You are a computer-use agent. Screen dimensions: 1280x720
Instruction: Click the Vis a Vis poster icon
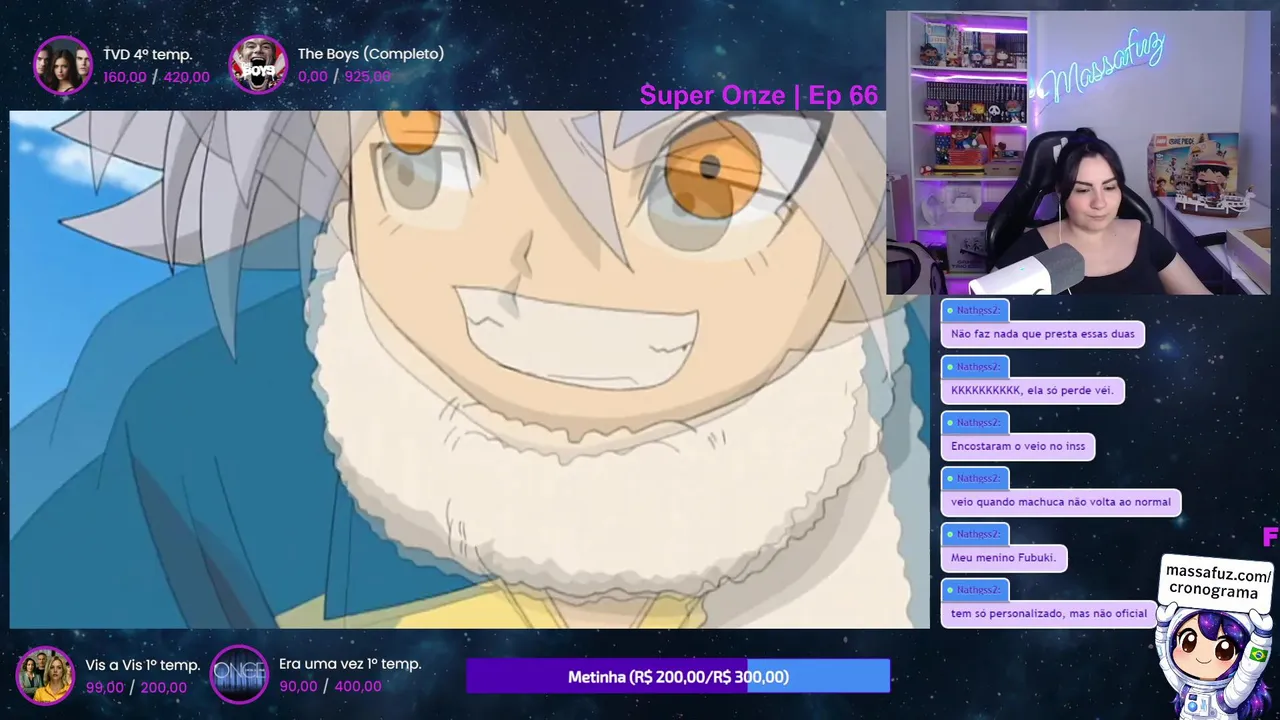(46, 675)
